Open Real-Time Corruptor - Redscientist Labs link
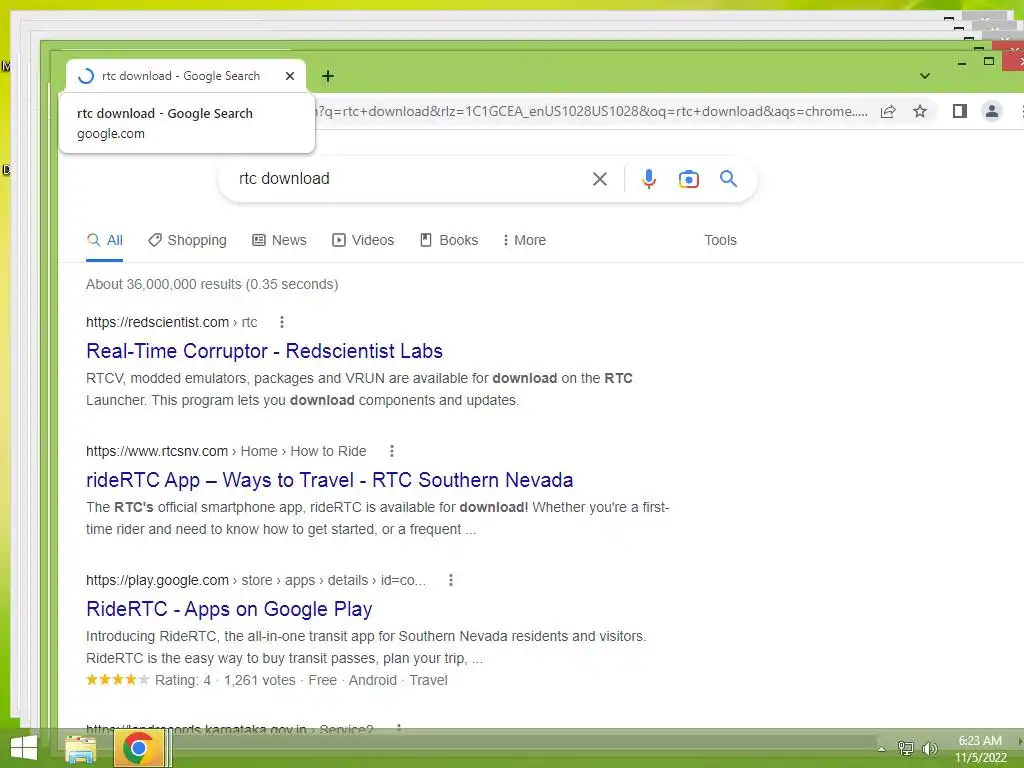The width and height of the screenshot is (1024, 768). click(264, 351)
